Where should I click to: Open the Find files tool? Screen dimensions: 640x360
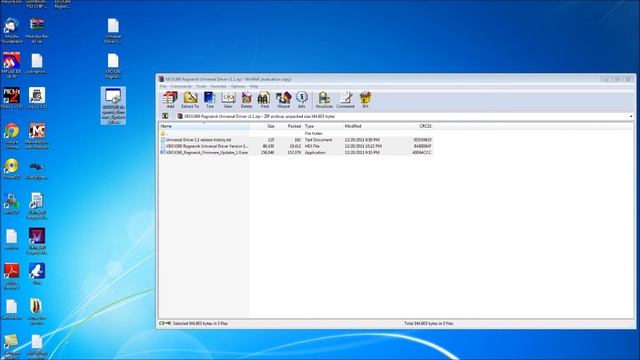(264, 100)
